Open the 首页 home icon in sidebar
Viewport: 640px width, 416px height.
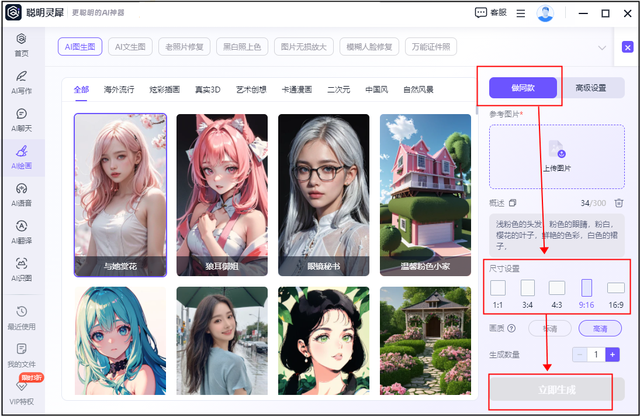click(22, 44)
